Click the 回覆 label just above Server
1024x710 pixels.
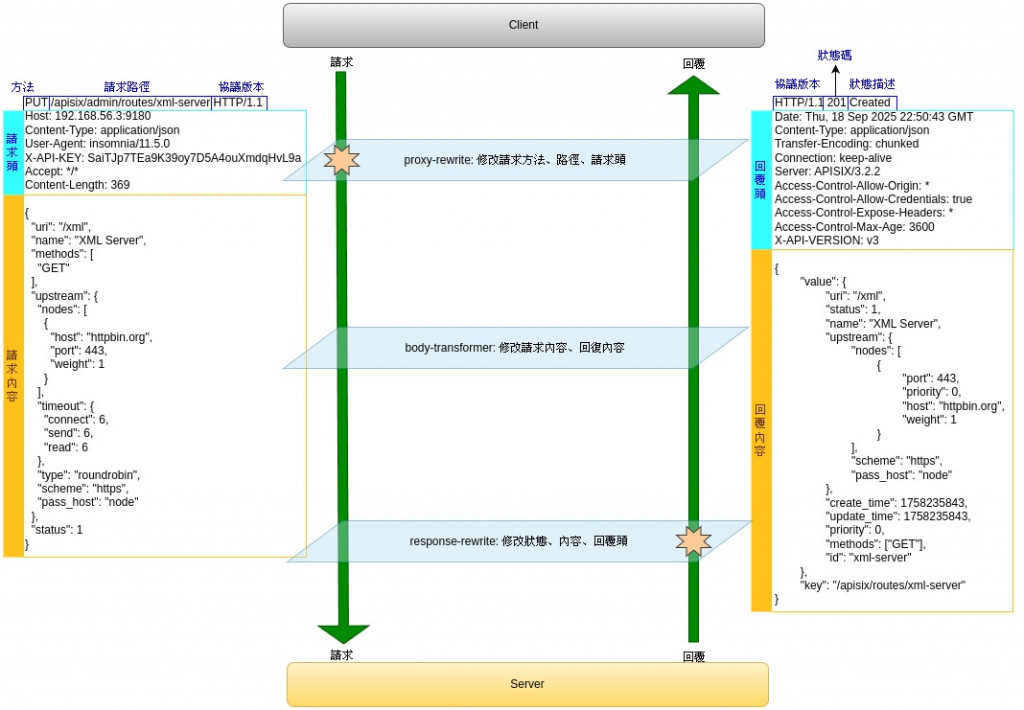[x=694, y=657]
